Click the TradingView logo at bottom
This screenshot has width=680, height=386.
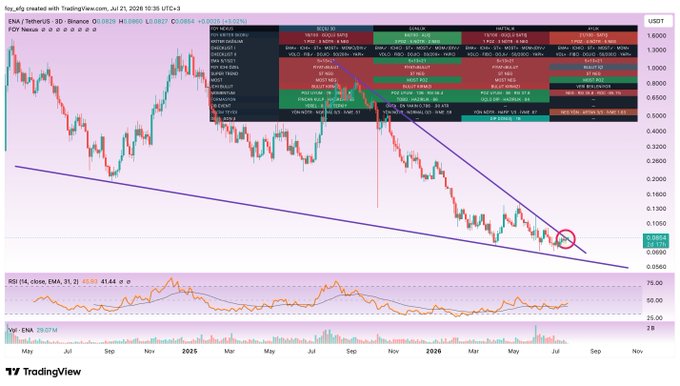(43, 372)
